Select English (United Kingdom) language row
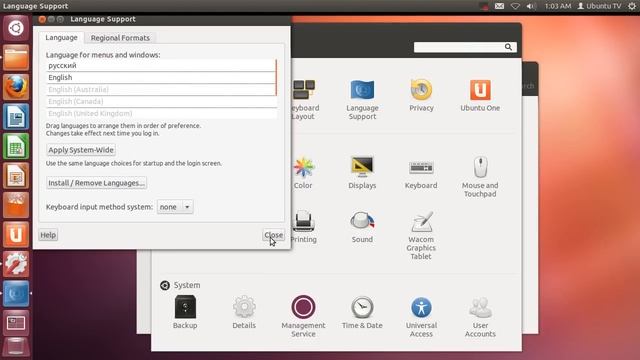Image resolution: width=640 pixels, height=360 pixels. click(x=161, y=113)
